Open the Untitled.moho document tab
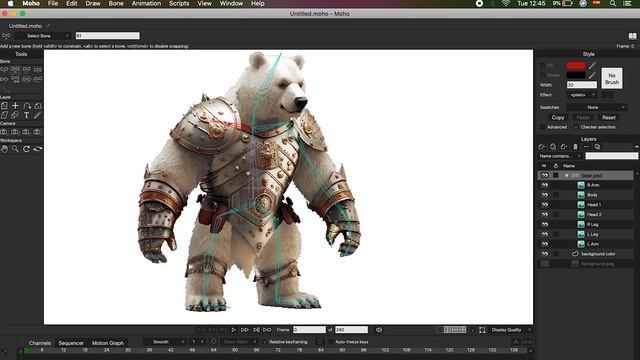This screenshot has height=360, width=640. point(25,26)
